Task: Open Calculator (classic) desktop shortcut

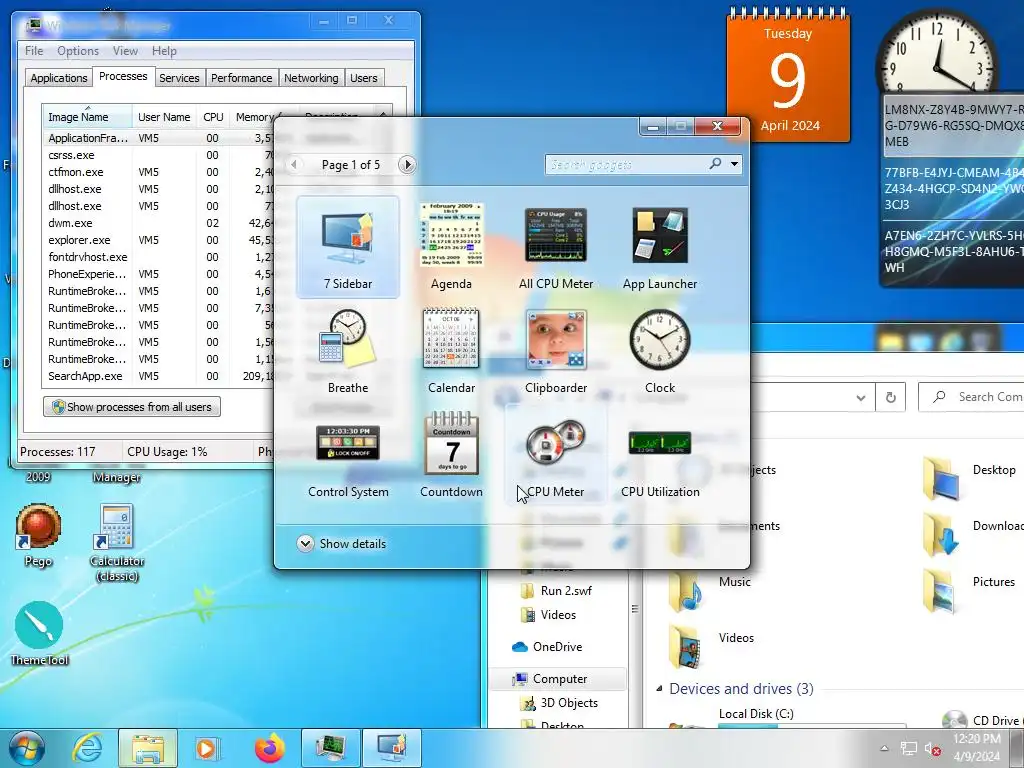Action: 117,542
